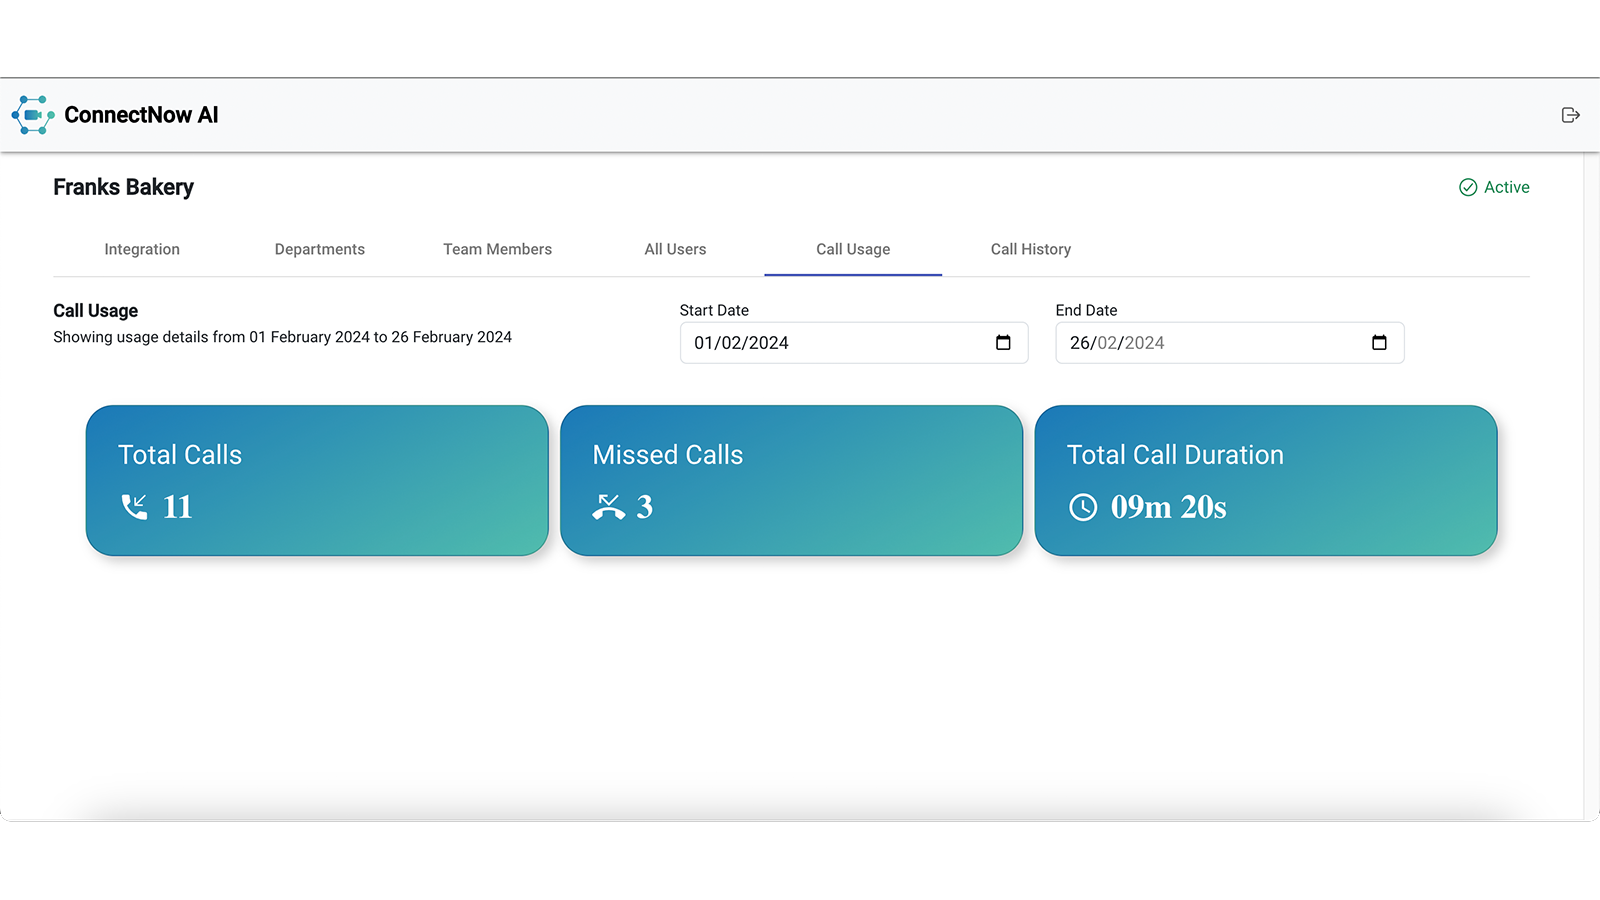
Task: Click the green Active checkmark icon
Action: pos(1468,187)
